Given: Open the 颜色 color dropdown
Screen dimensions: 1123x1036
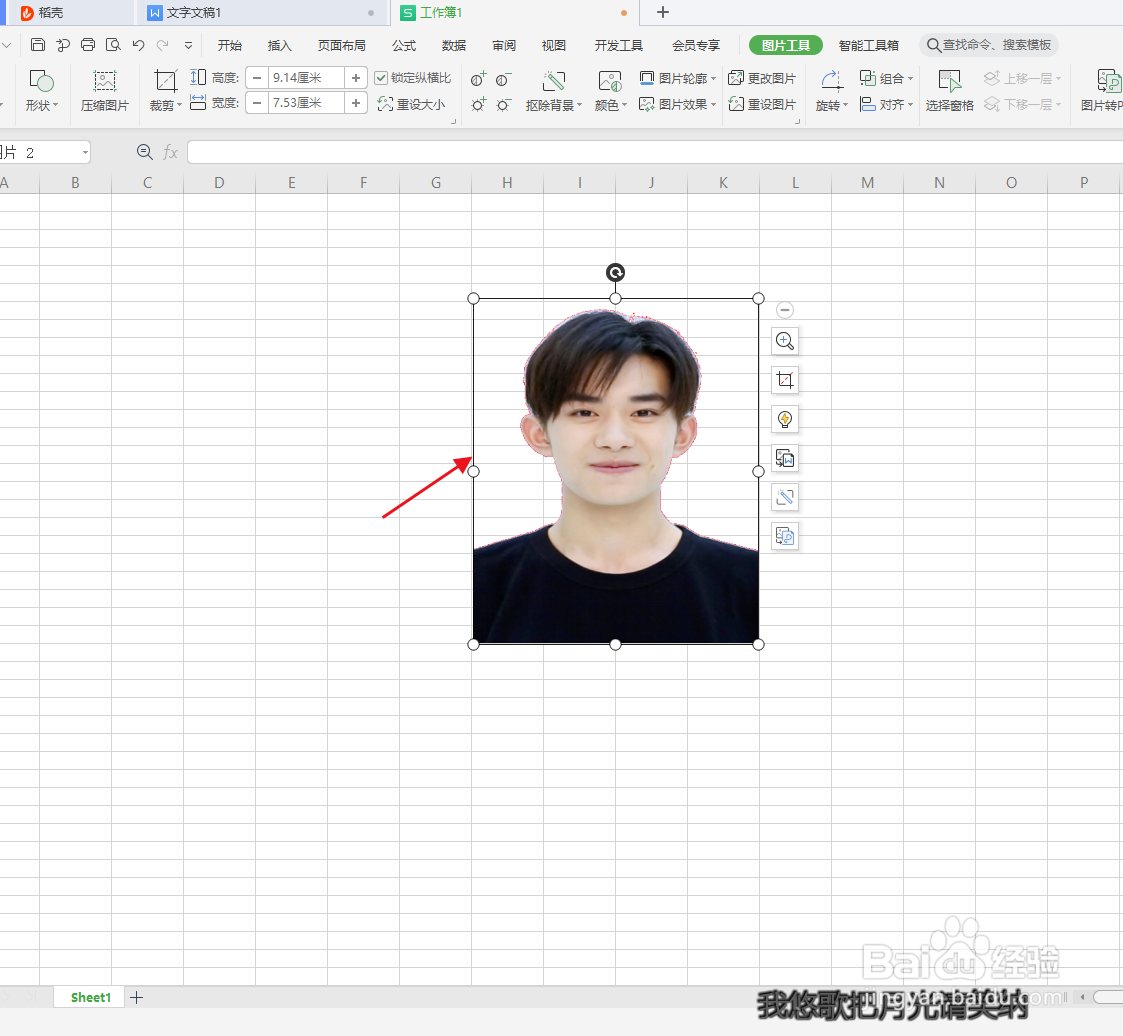Looking at the screenshot, I should click(610, 90).
